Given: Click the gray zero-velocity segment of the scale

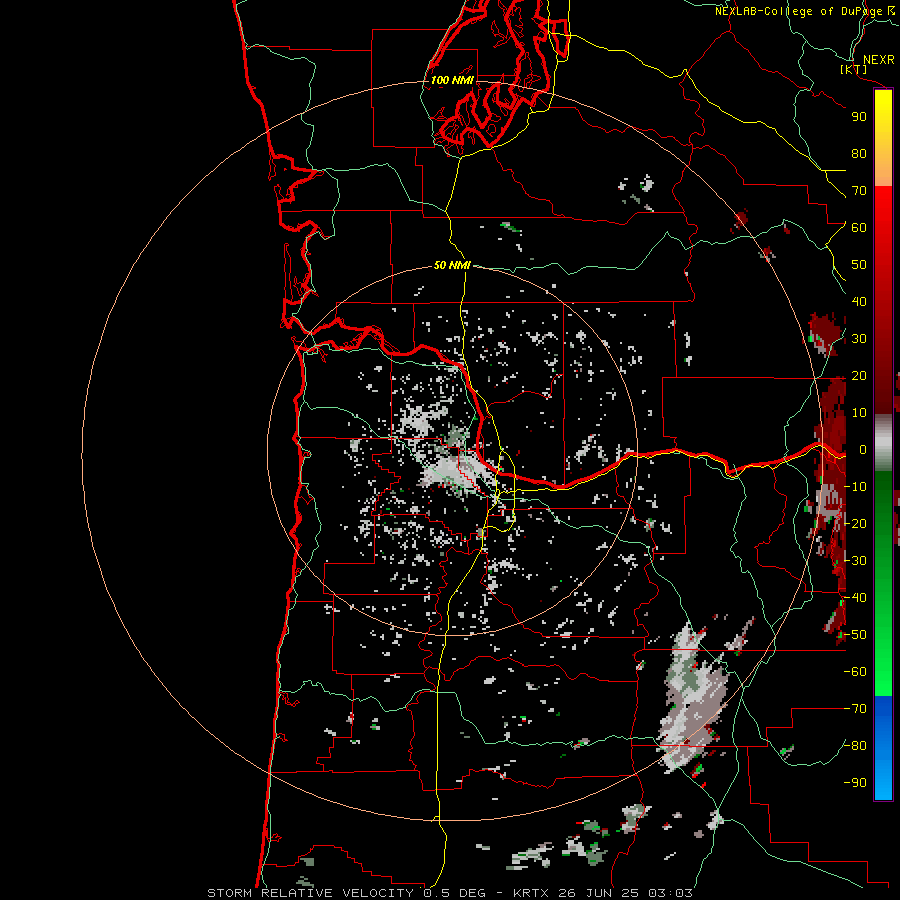Looking at the screenshot, I should coord(883,443).
